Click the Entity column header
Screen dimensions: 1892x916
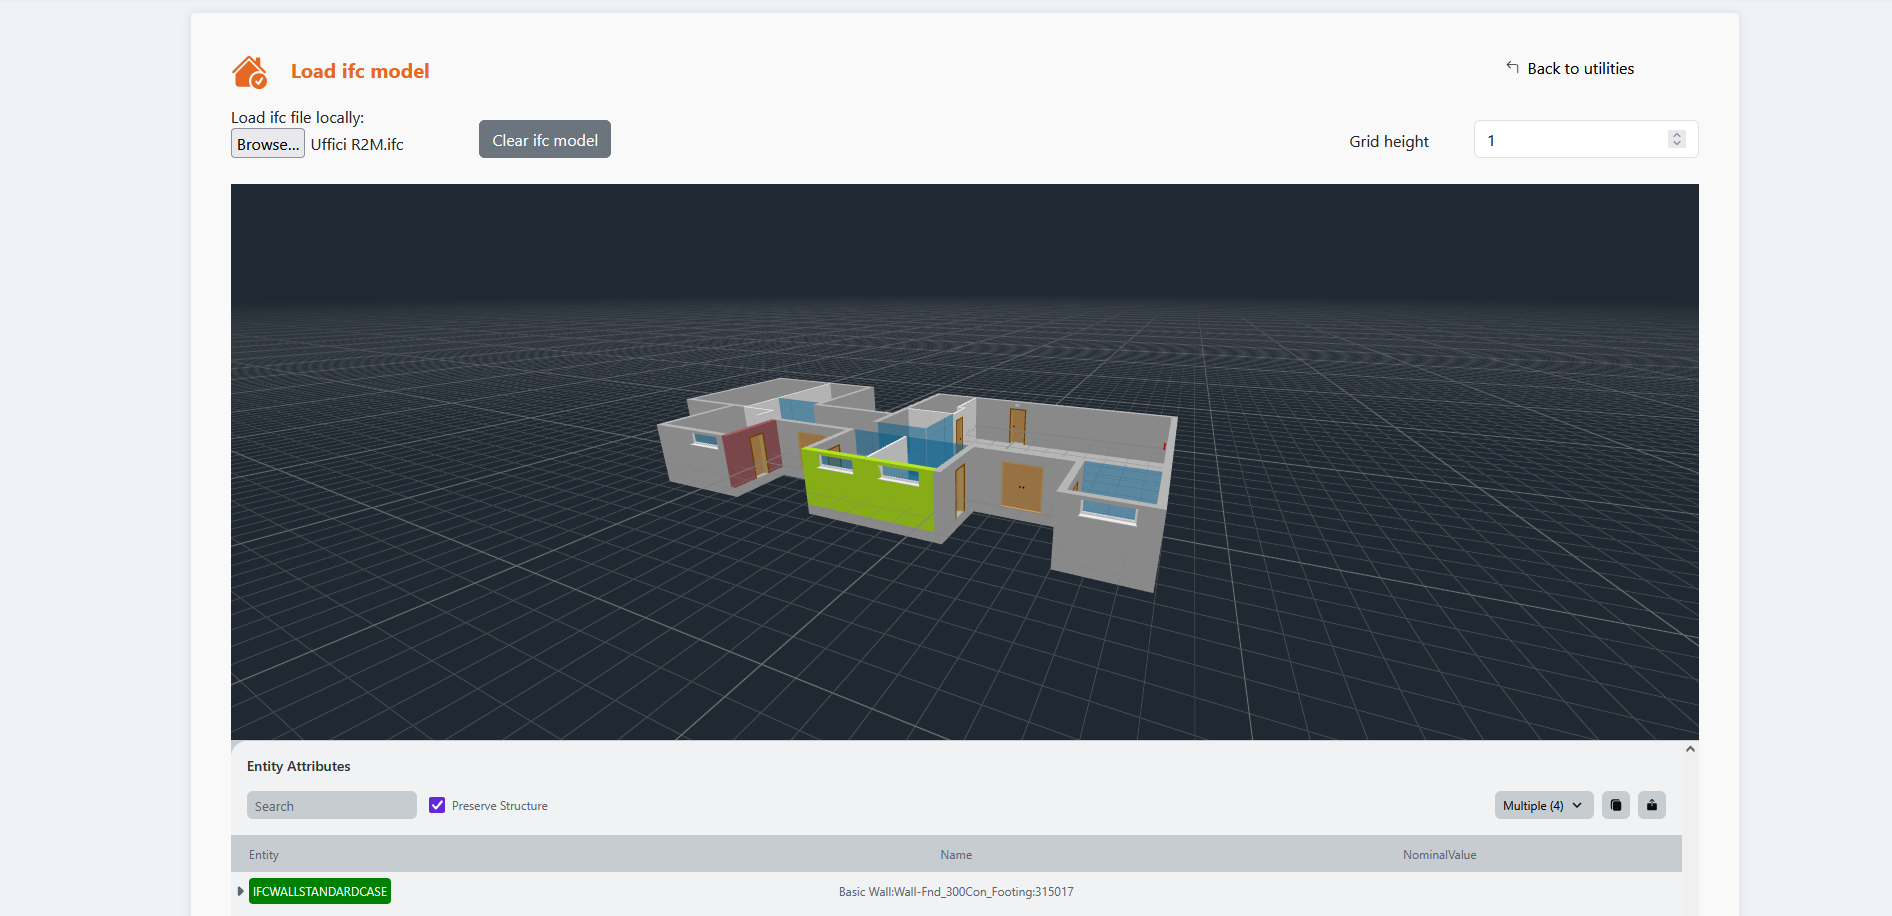264,855
